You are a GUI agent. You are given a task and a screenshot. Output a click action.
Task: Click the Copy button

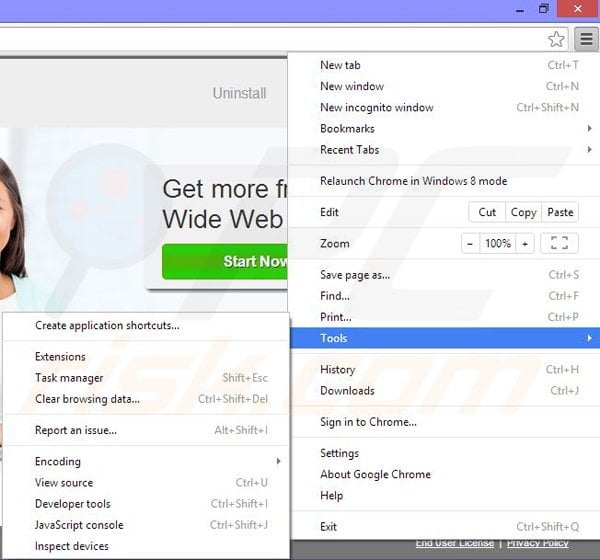[523, 212]
